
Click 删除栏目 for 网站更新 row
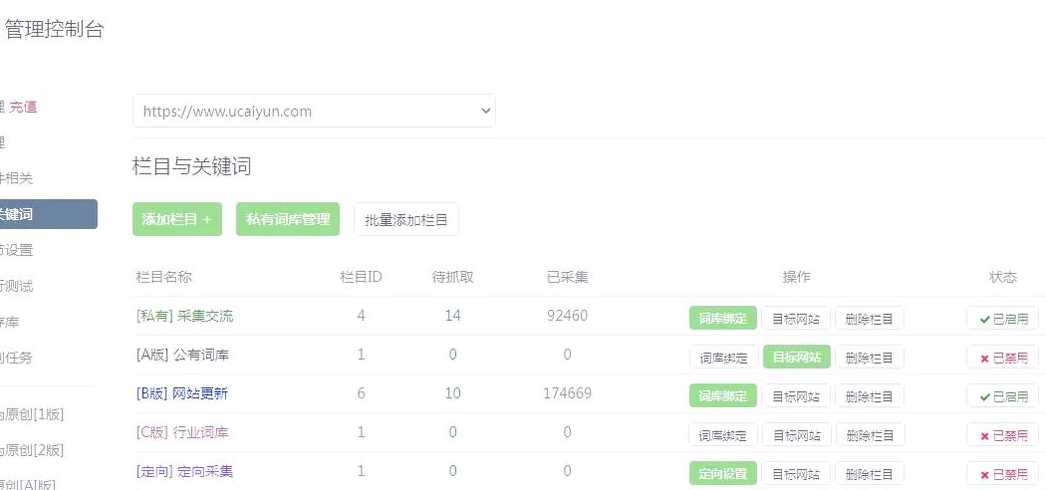pos(869,396)
